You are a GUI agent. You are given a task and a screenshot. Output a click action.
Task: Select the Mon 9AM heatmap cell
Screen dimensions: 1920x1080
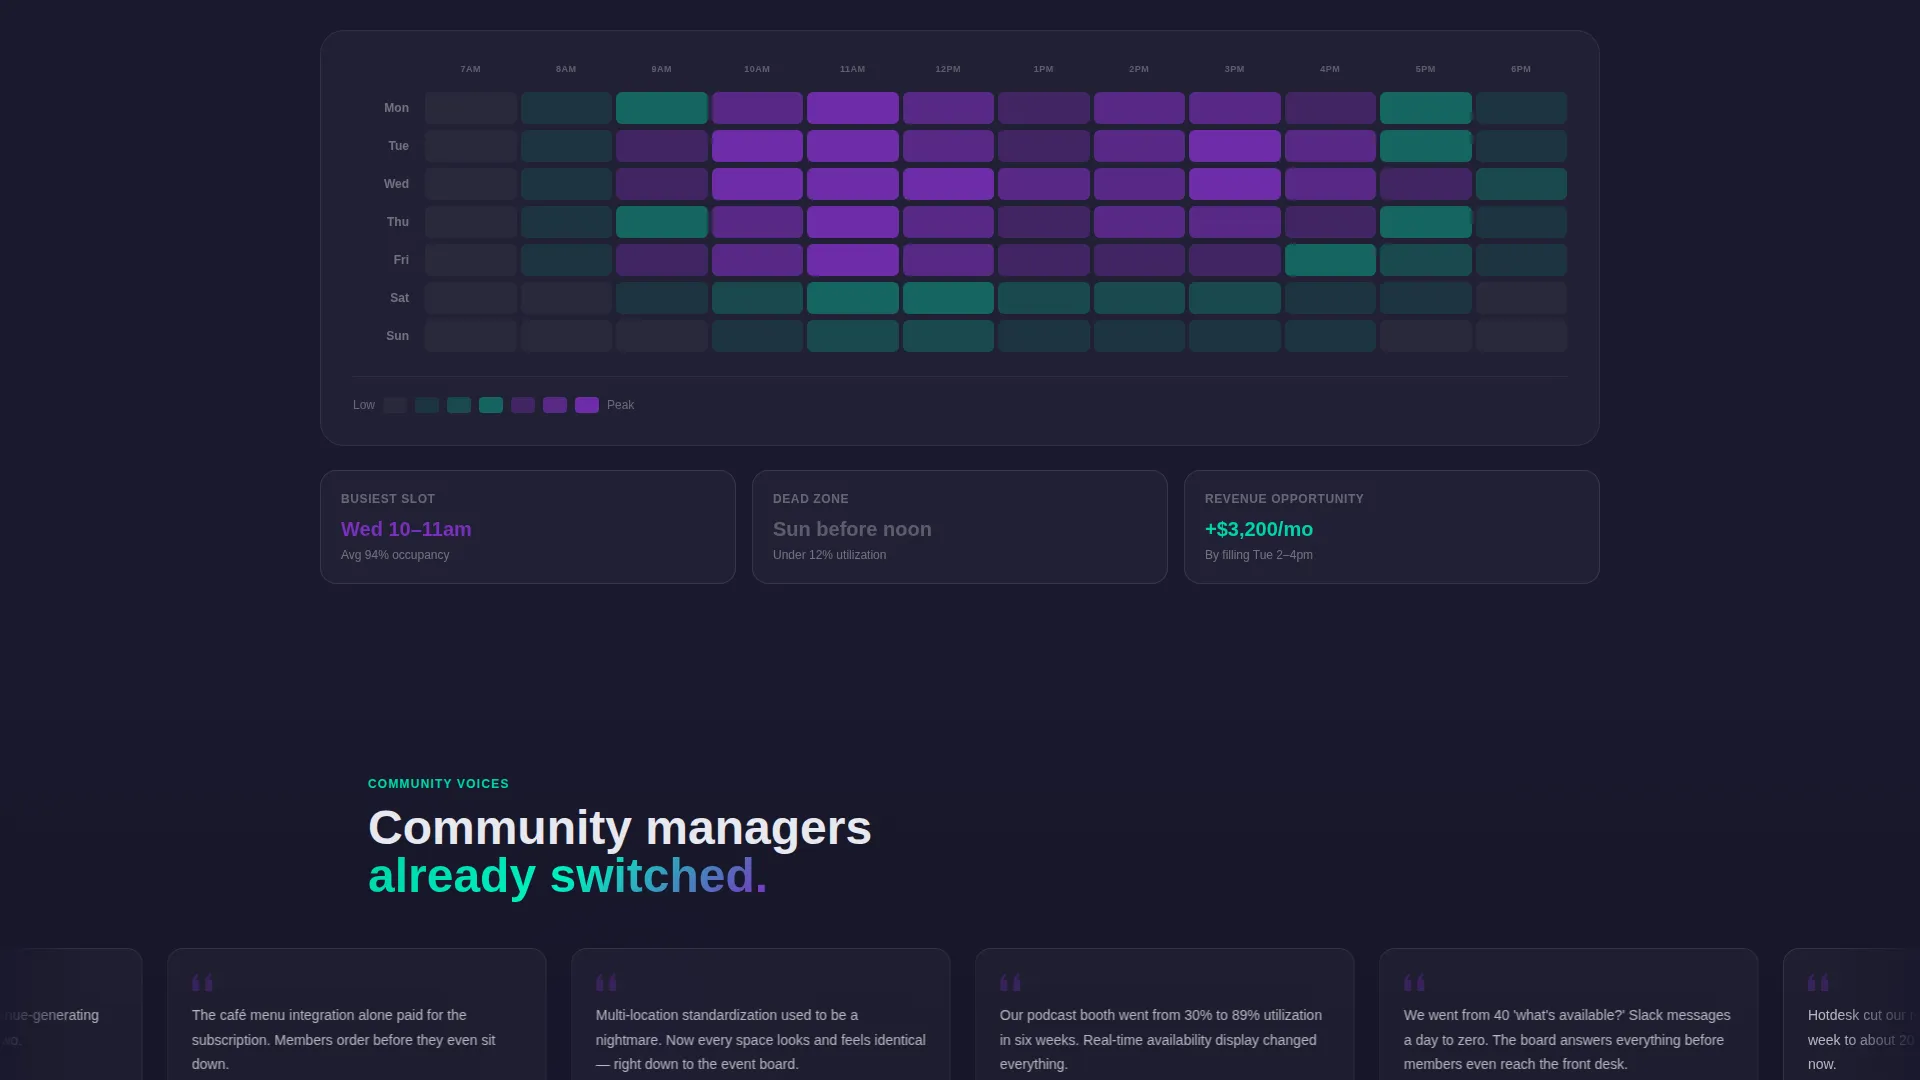tap(662, 108)
